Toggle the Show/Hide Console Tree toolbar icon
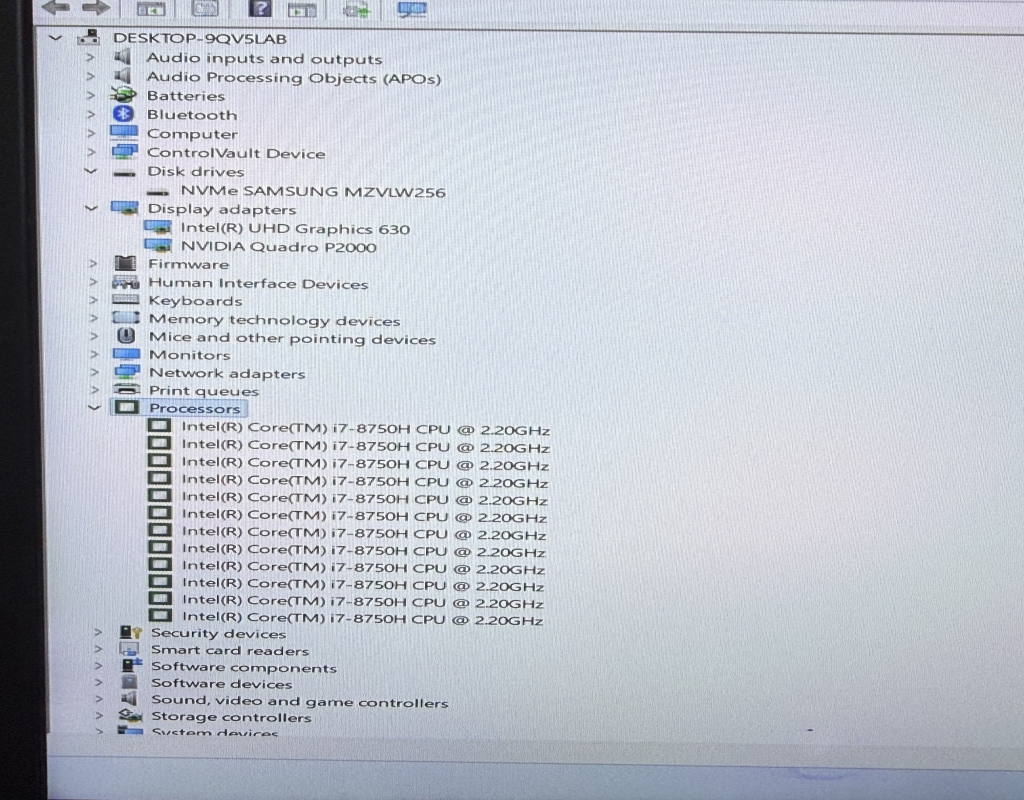Viewport: 1024px width, 800px height. coord(150,9)
